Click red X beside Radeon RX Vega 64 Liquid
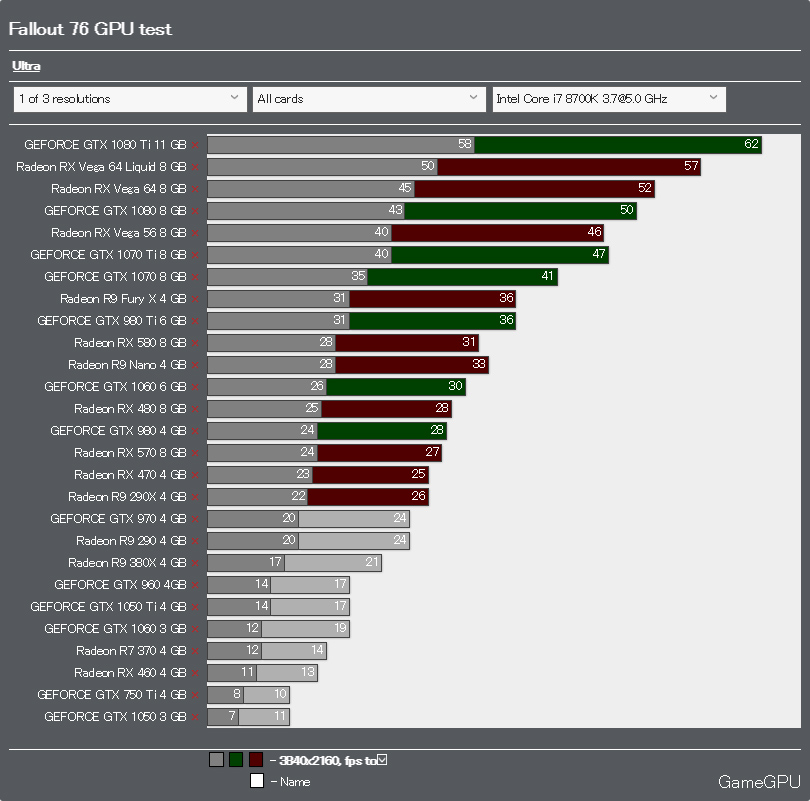810x801 pixels. 195,167
